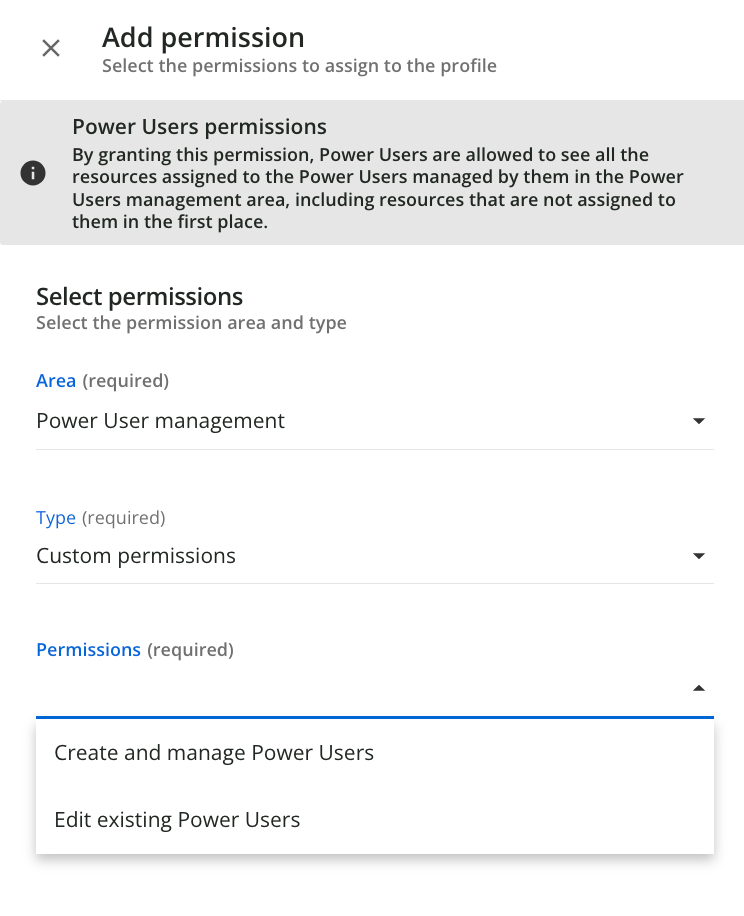Click the Power Users permissions banner heading
744x916 pixels.
(199, 127)
